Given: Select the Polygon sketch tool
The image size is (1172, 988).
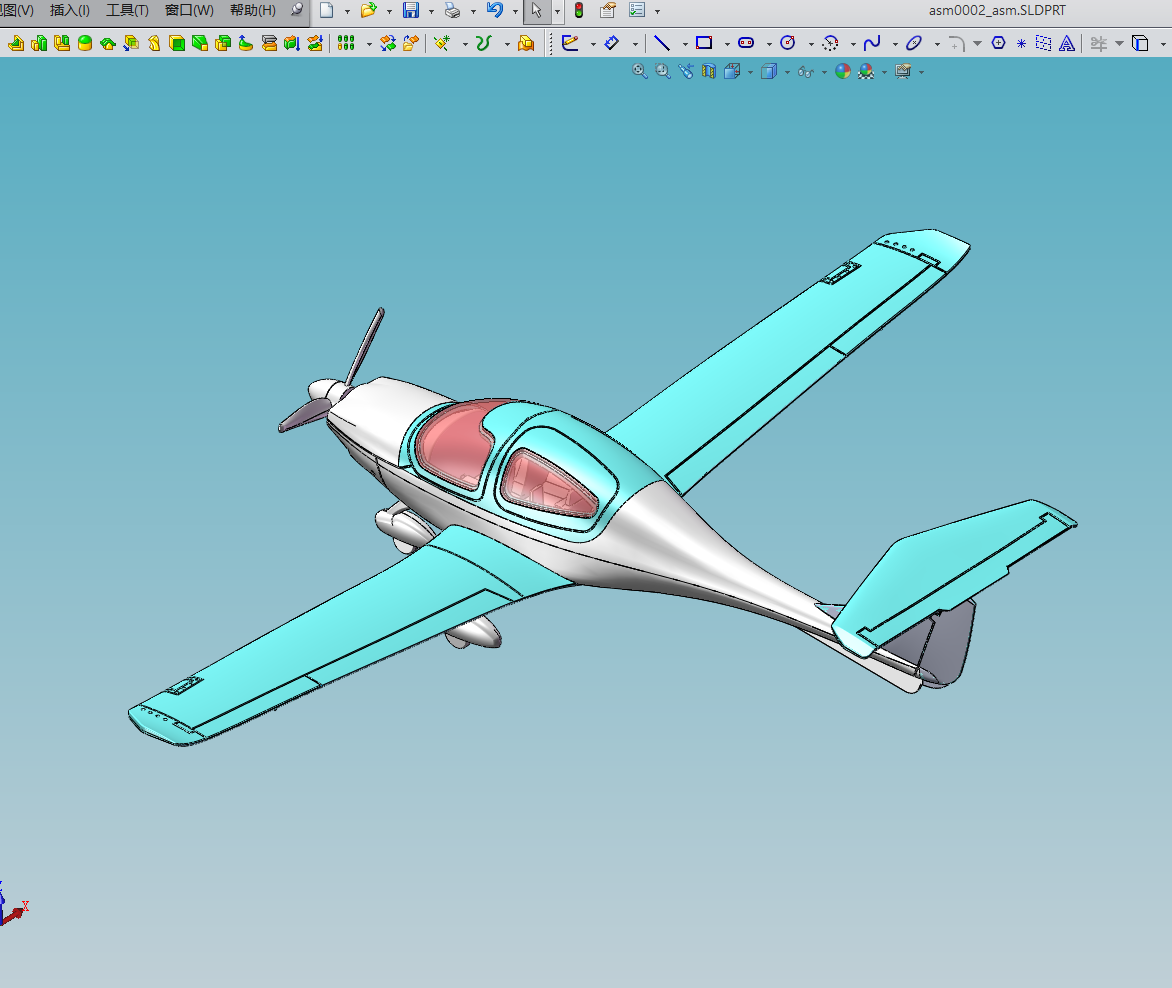Looking at the screenshot, I should pos(999,43).
